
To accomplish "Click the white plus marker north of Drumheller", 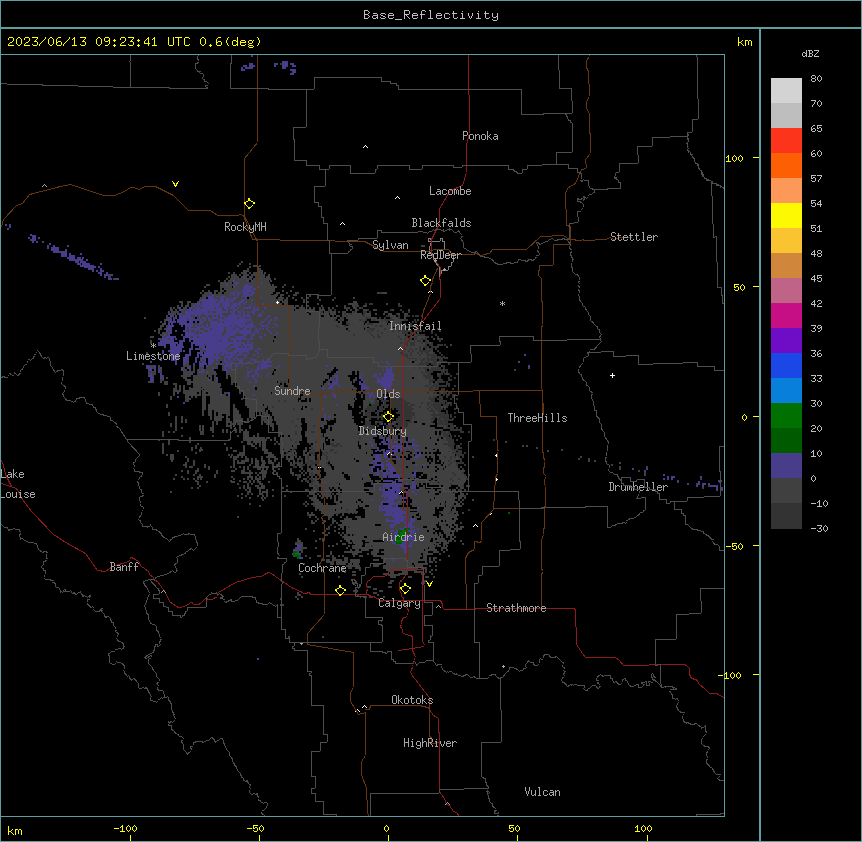I will [612, 375].
